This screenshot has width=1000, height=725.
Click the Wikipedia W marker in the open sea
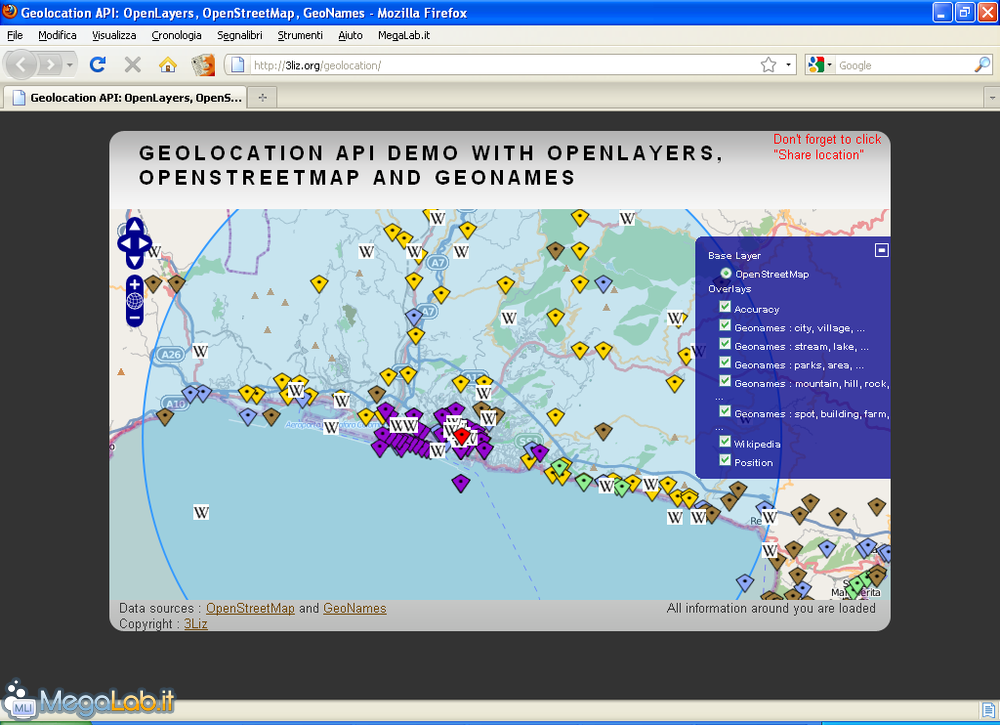click(x=201, y=512)
